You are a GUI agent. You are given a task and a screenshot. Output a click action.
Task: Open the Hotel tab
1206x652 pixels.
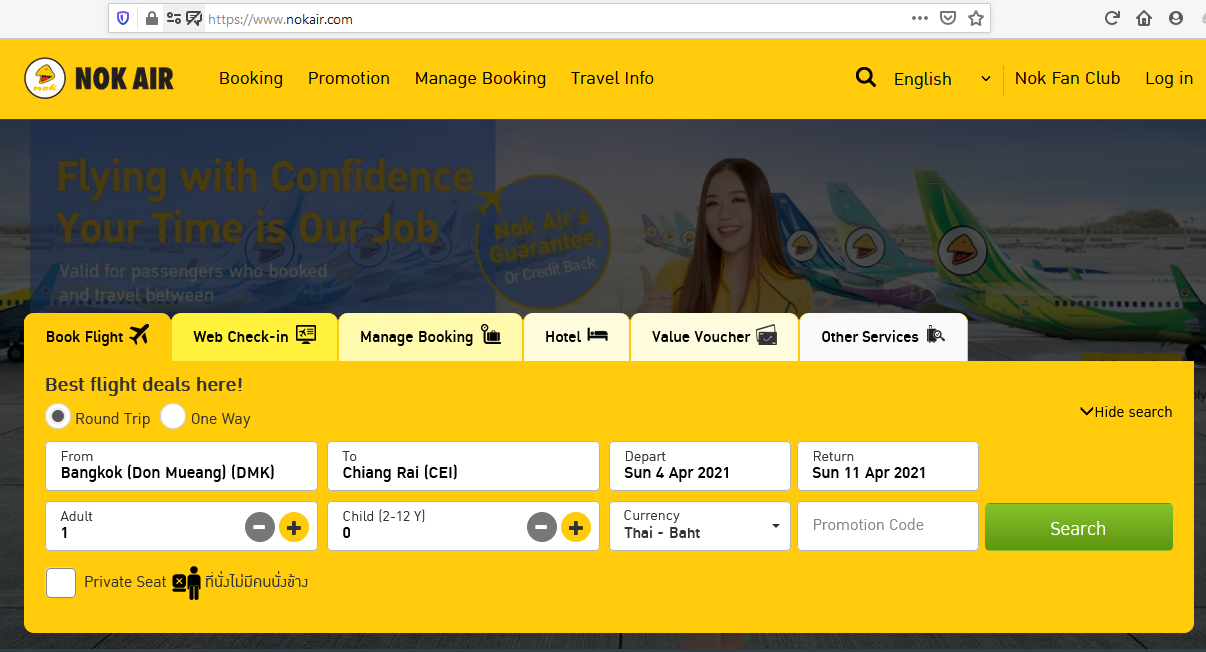pos(577,337)
